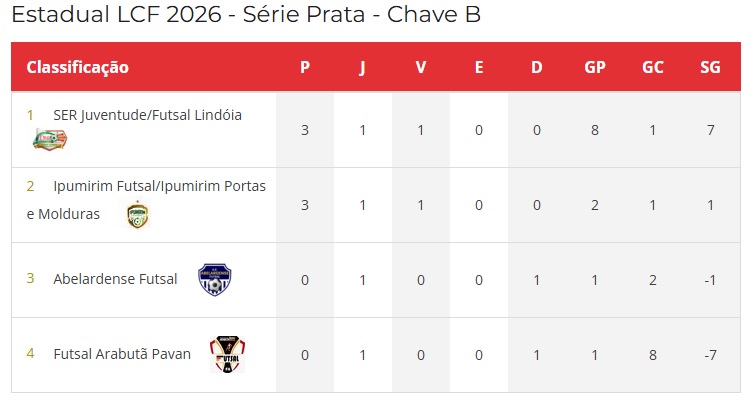The width and height of the screenshot is (754, 409).
Task: Click the SG goal-difference column header
Action: [710, 67]
